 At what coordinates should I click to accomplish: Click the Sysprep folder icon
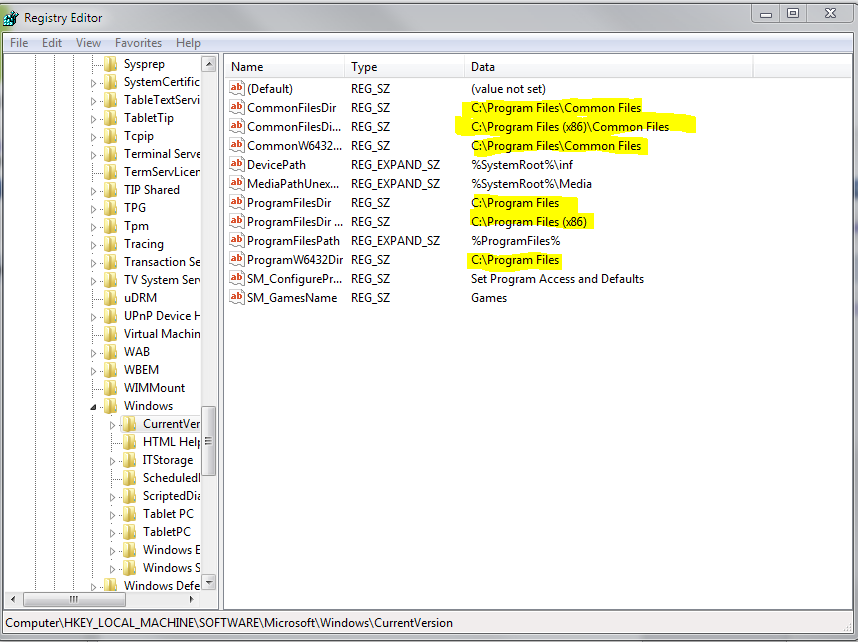coord(111,64)
